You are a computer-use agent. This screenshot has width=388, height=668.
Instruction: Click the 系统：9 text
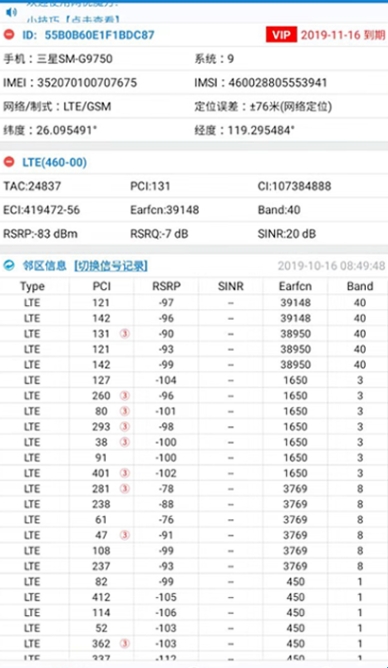click(x=214, y=58)
